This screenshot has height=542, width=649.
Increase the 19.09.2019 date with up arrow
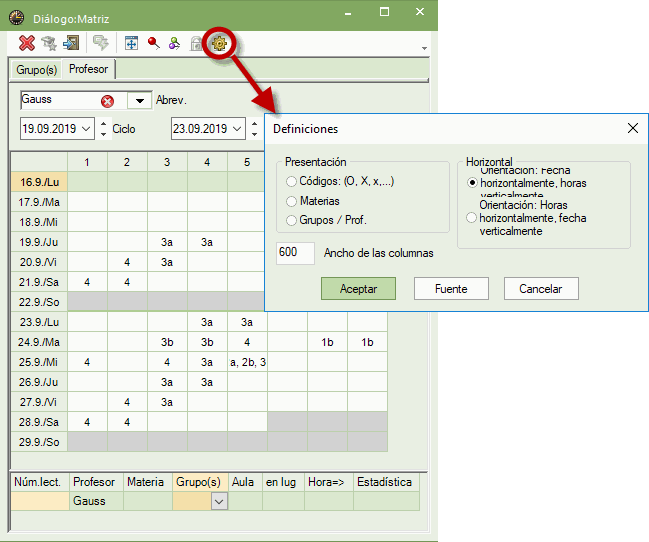tap(103, 123)
